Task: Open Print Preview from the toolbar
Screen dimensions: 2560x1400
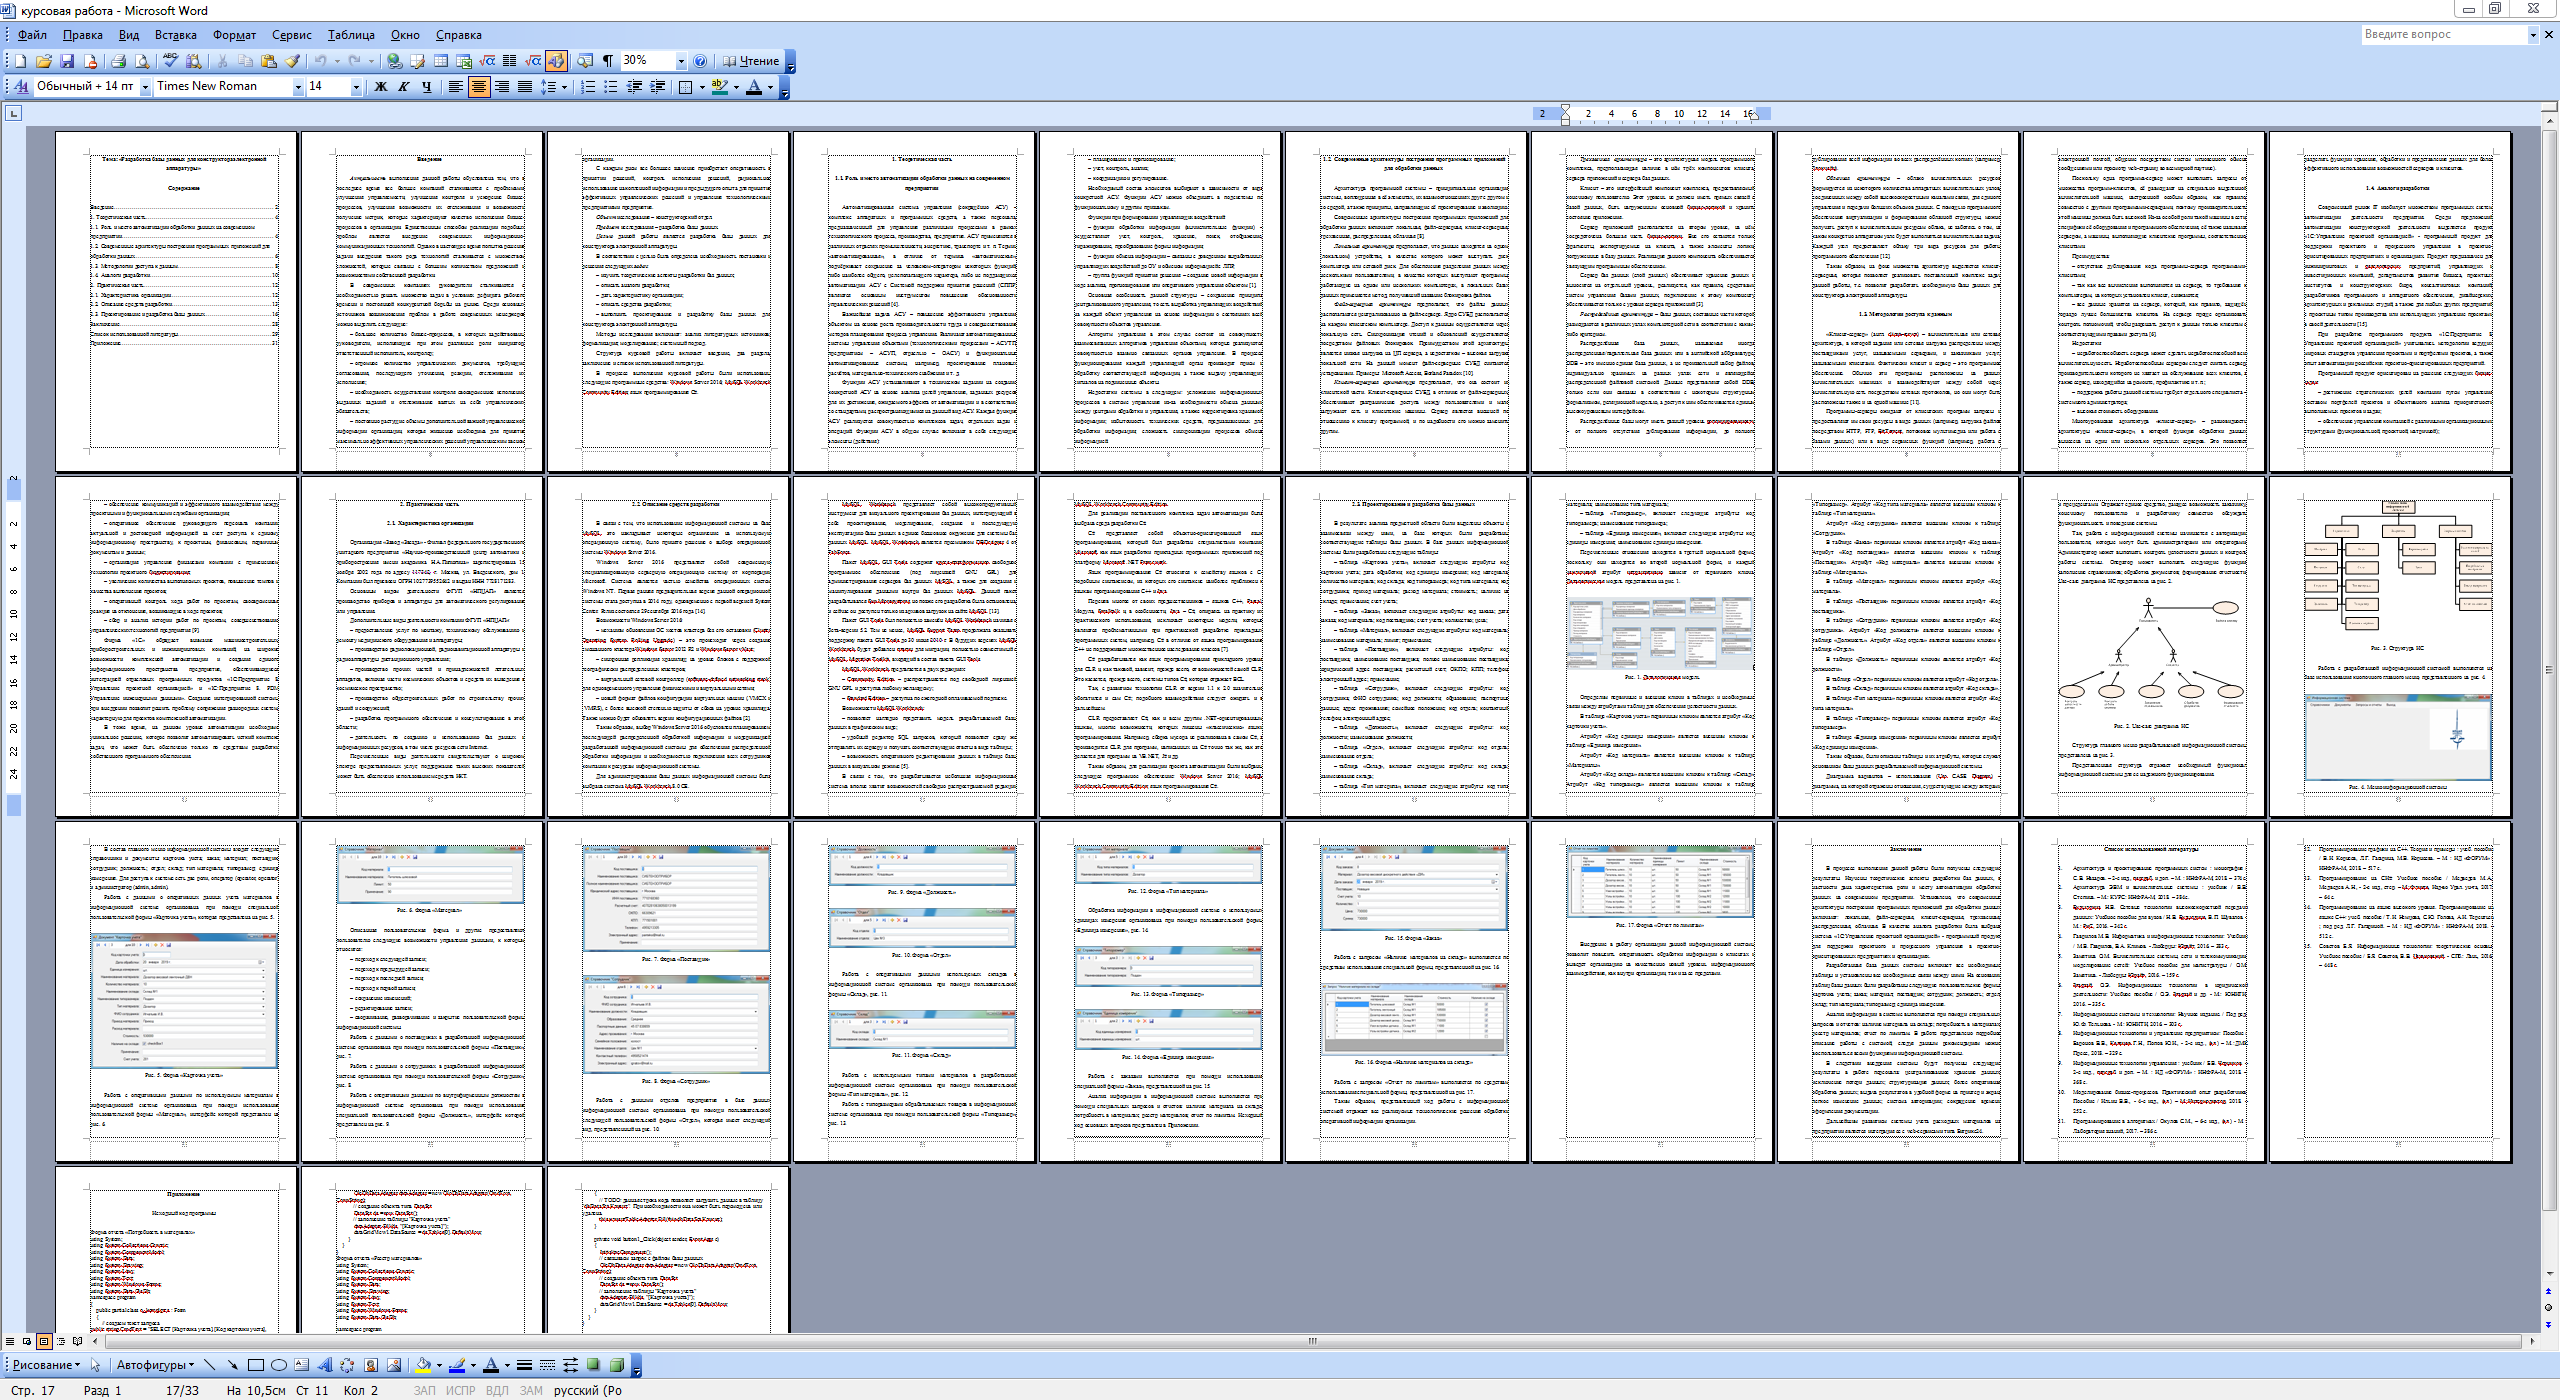Action: point(140,61)
